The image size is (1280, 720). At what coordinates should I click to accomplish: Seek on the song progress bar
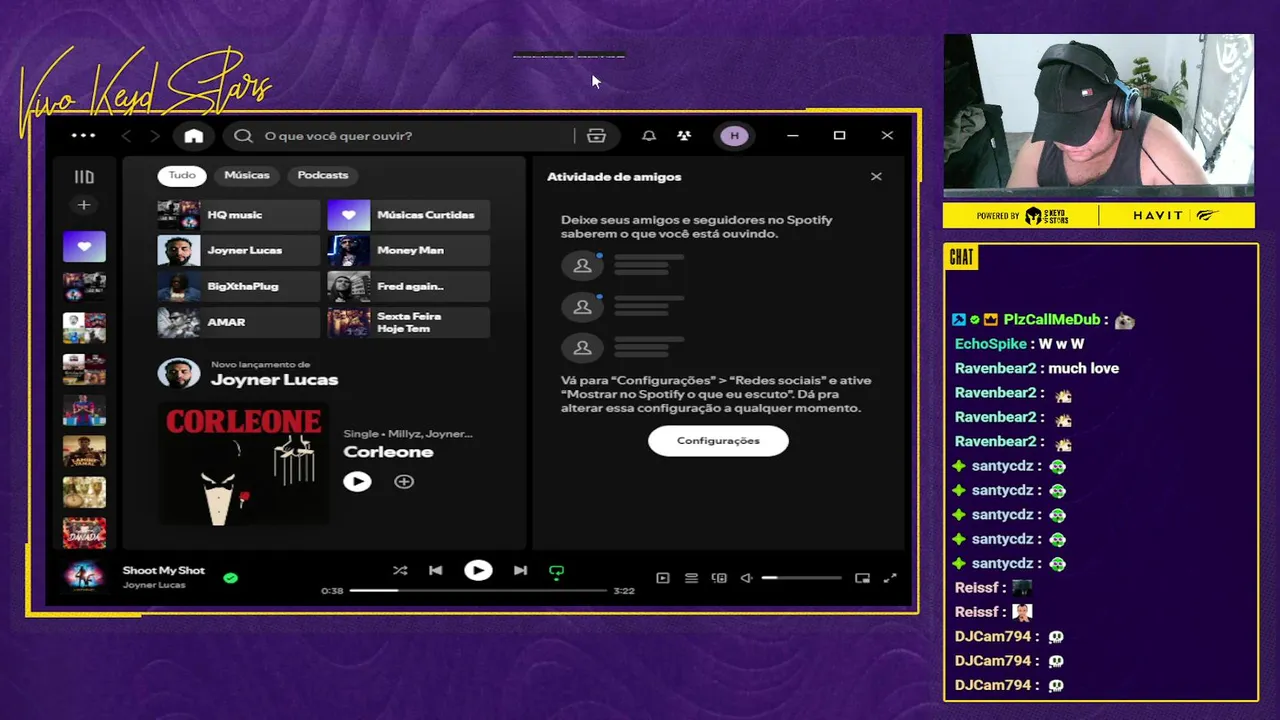pos(478,591)
